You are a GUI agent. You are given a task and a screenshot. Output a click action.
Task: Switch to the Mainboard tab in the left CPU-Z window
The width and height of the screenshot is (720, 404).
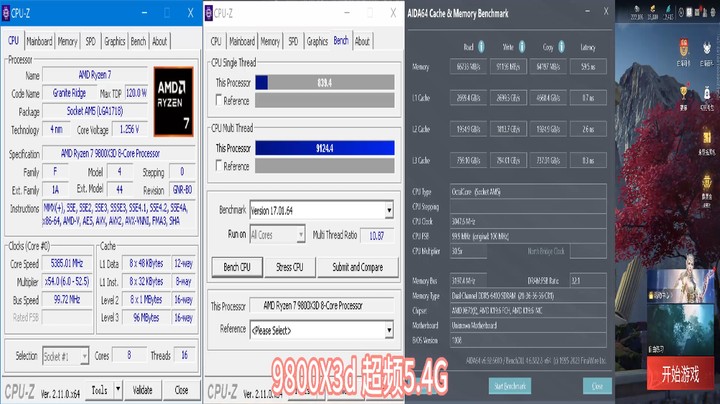click(x=39, y=41)
